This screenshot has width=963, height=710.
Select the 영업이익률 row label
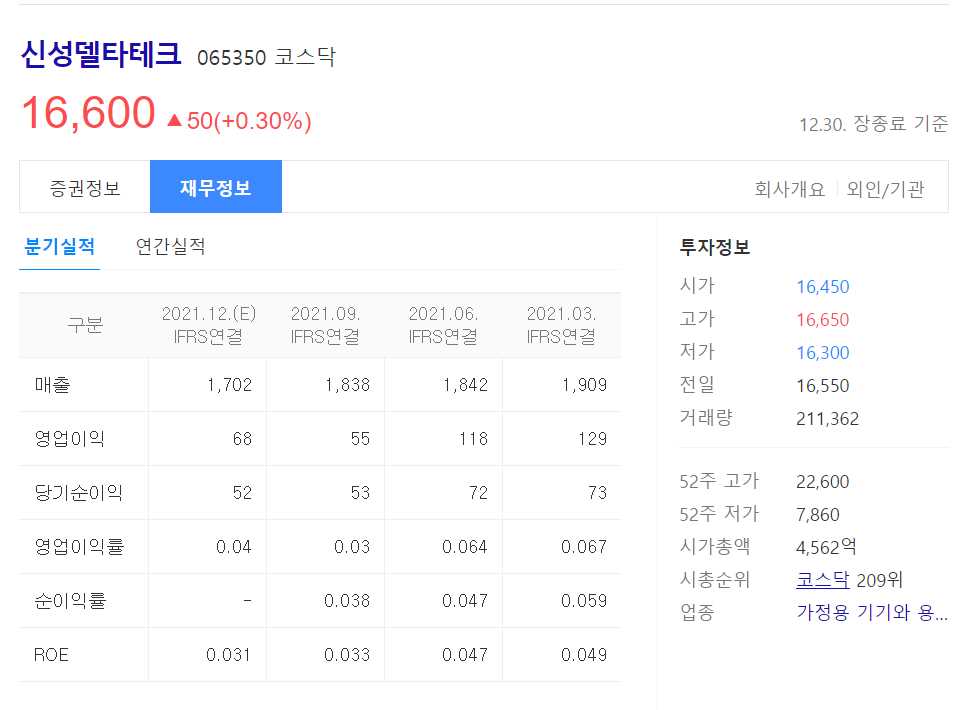79,547
